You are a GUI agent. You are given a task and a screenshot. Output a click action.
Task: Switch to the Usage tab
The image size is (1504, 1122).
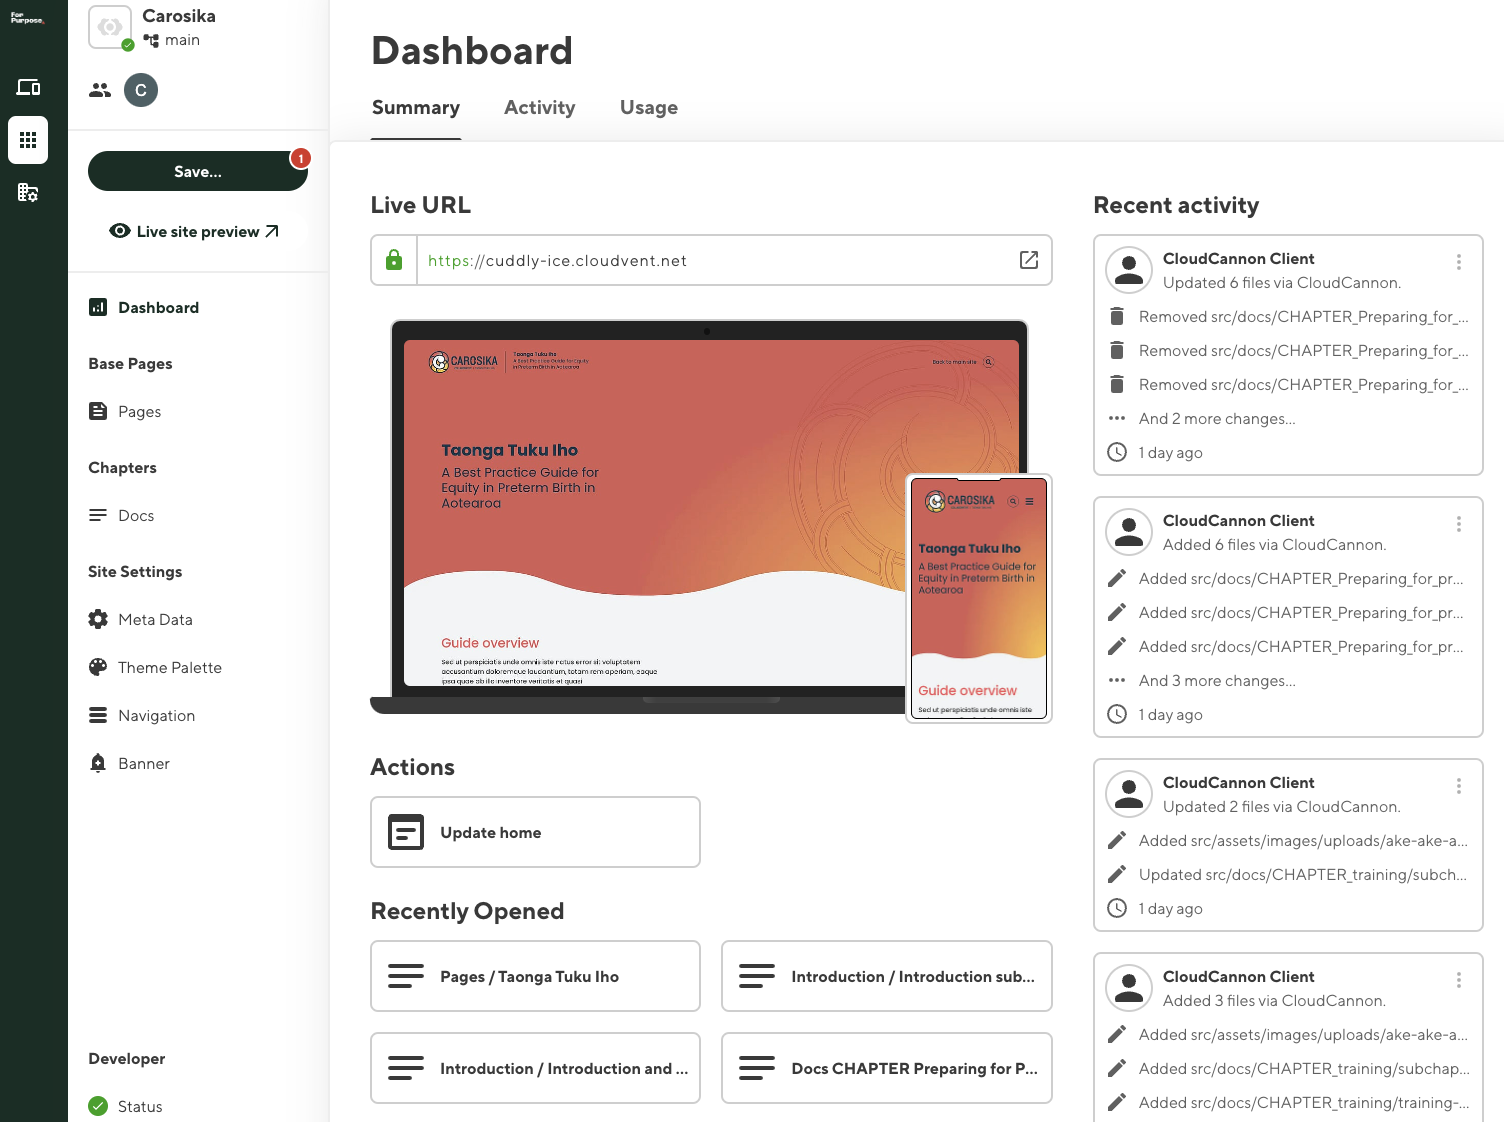pyautogui.click(x=648, y=108)
